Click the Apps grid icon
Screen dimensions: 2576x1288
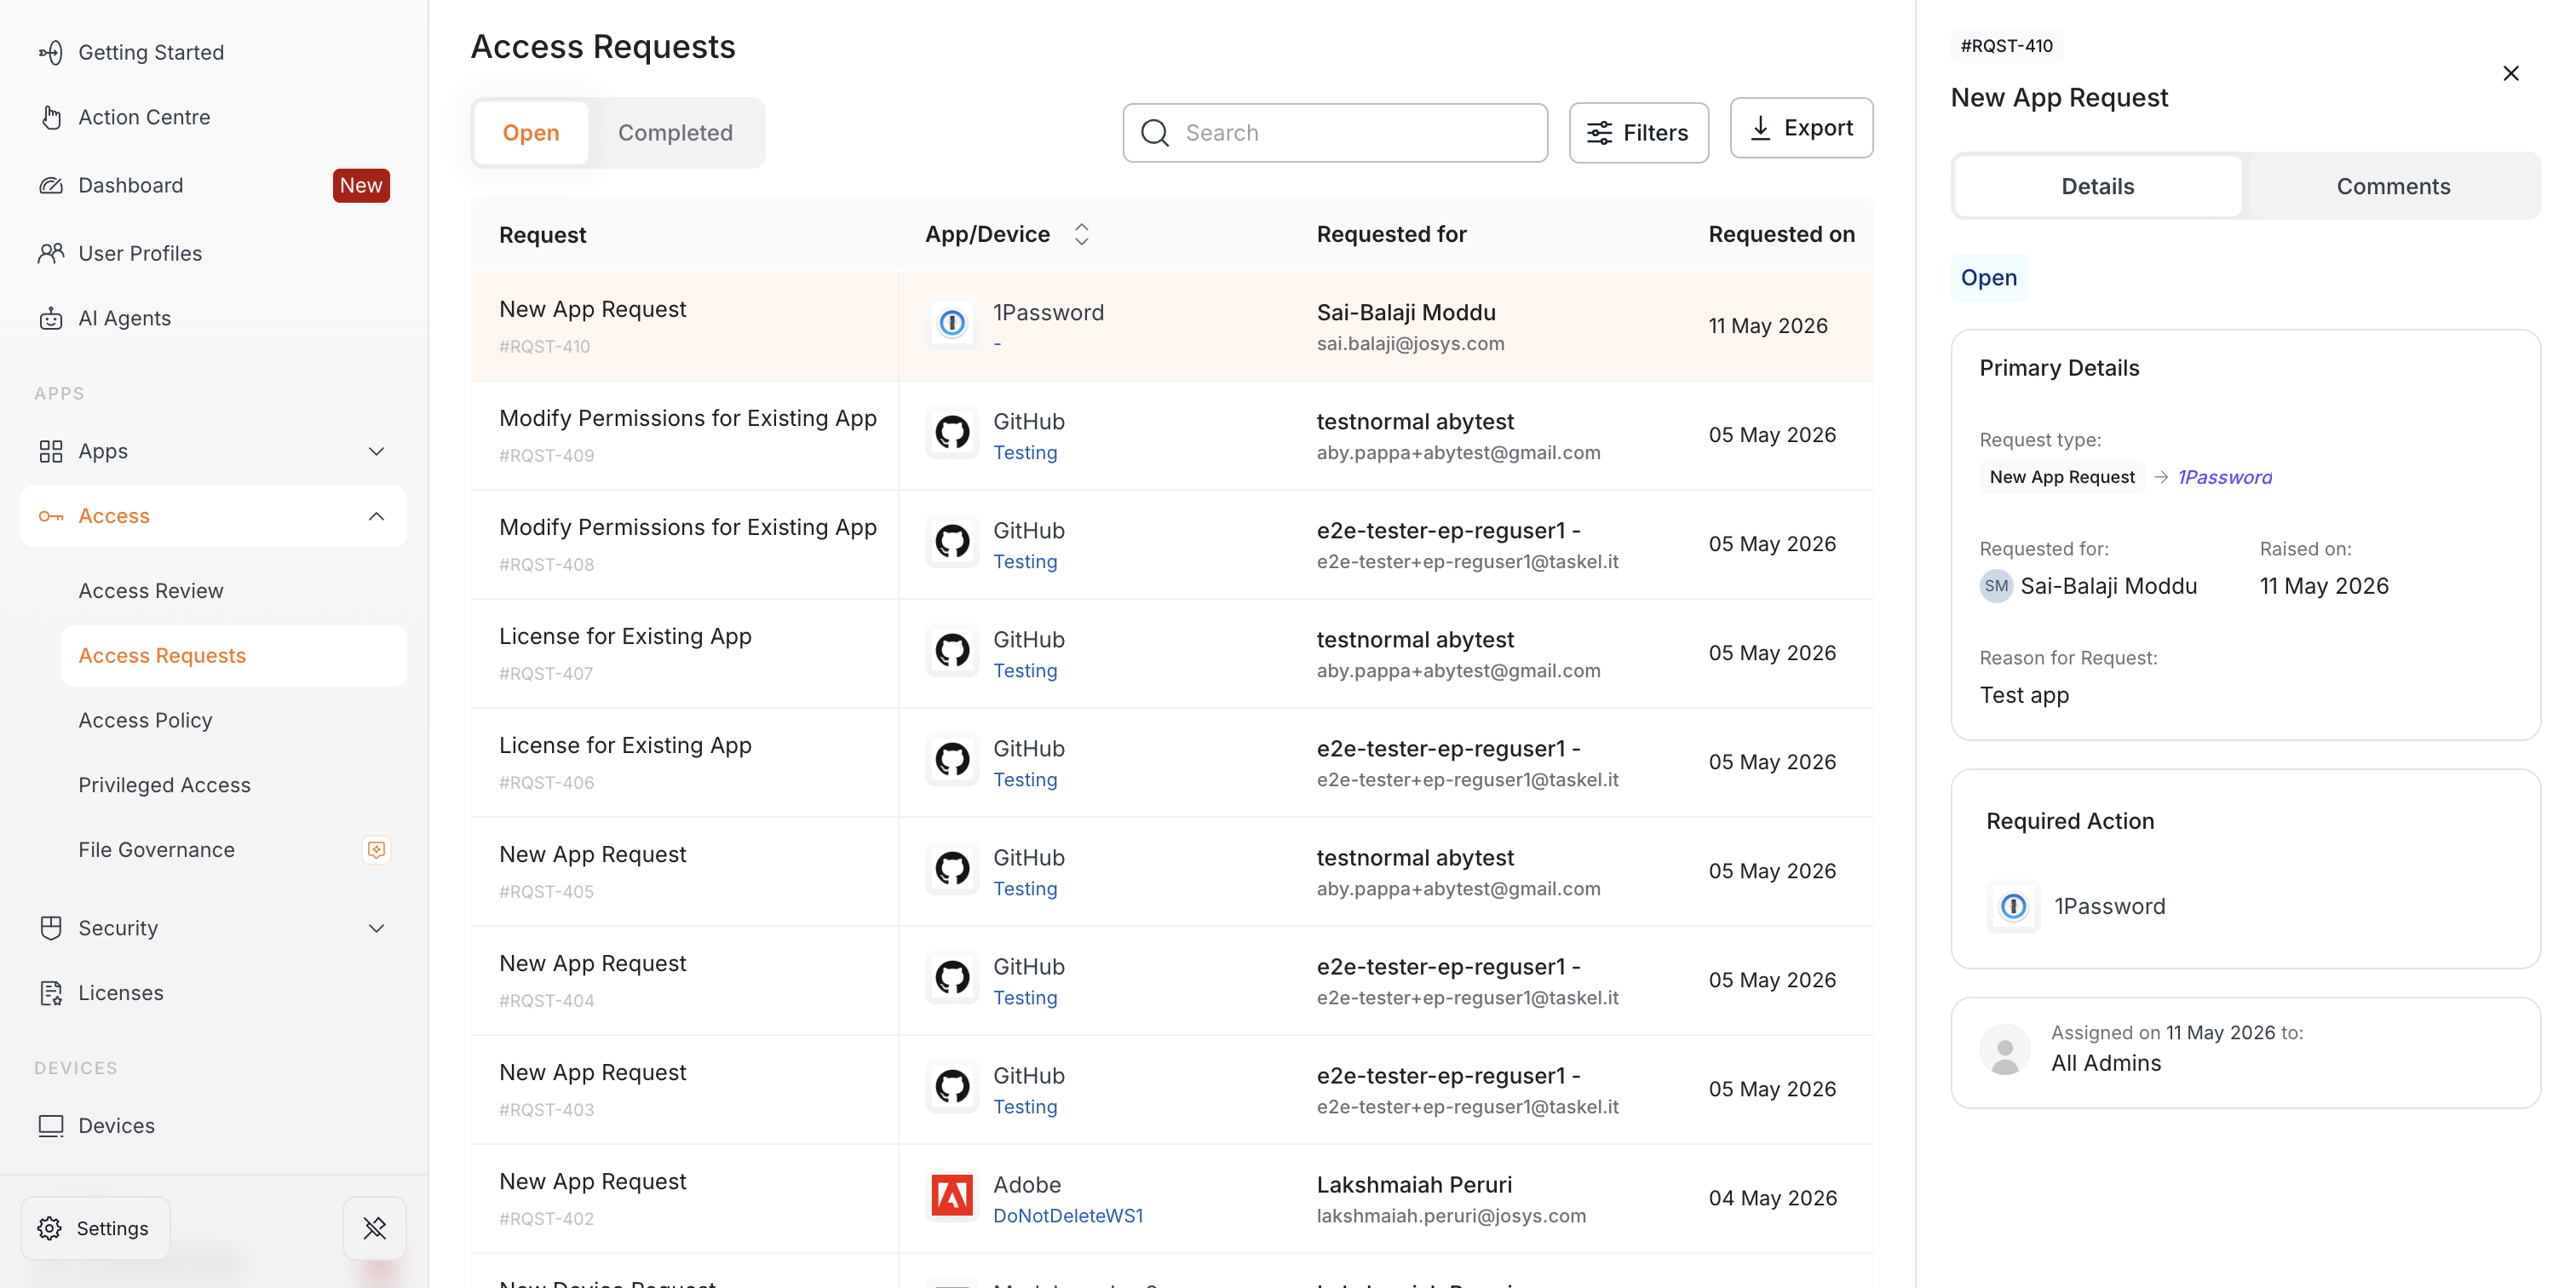click(51, 451)
